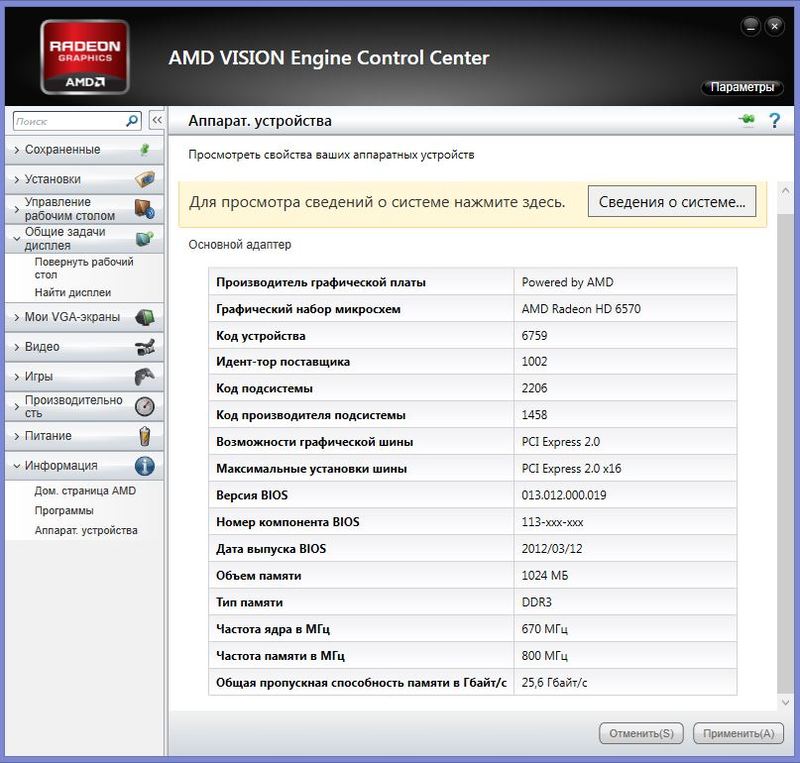Expand the Мои VGA-экраны section
Viewport: 800px width, 763px height.
(72, 317)
